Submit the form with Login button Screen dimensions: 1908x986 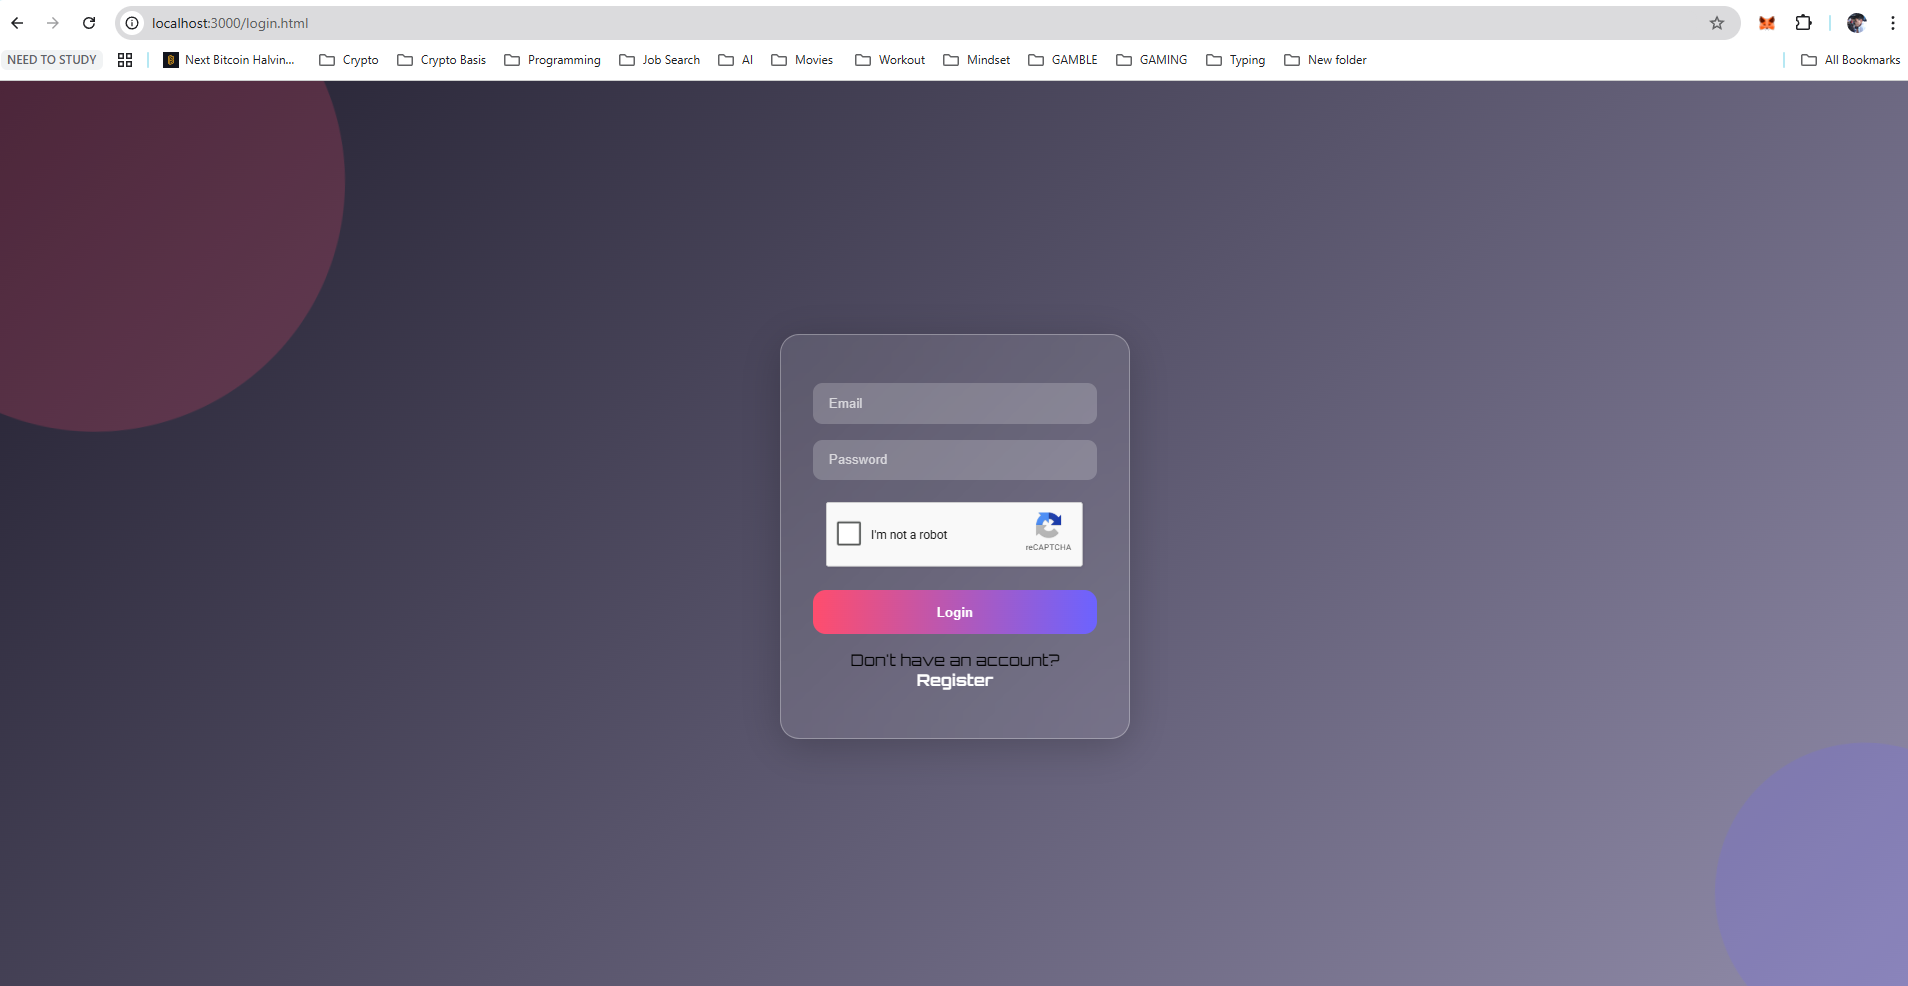coord(955,612)
